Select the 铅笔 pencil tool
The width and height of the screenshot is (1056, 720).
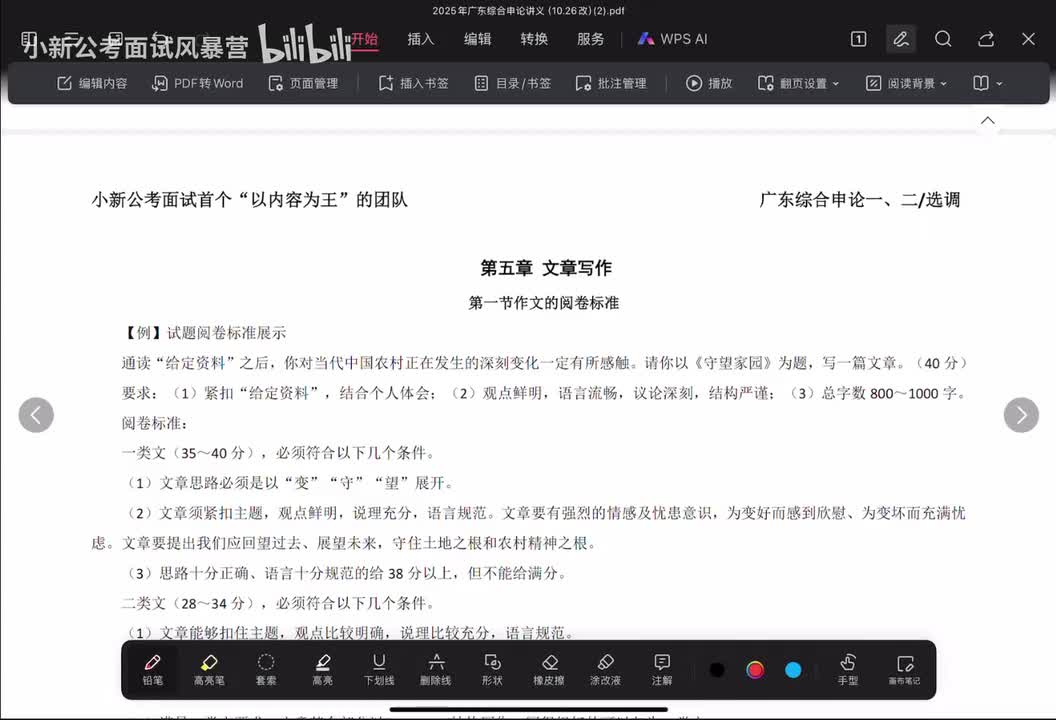(x=152, y=669)
